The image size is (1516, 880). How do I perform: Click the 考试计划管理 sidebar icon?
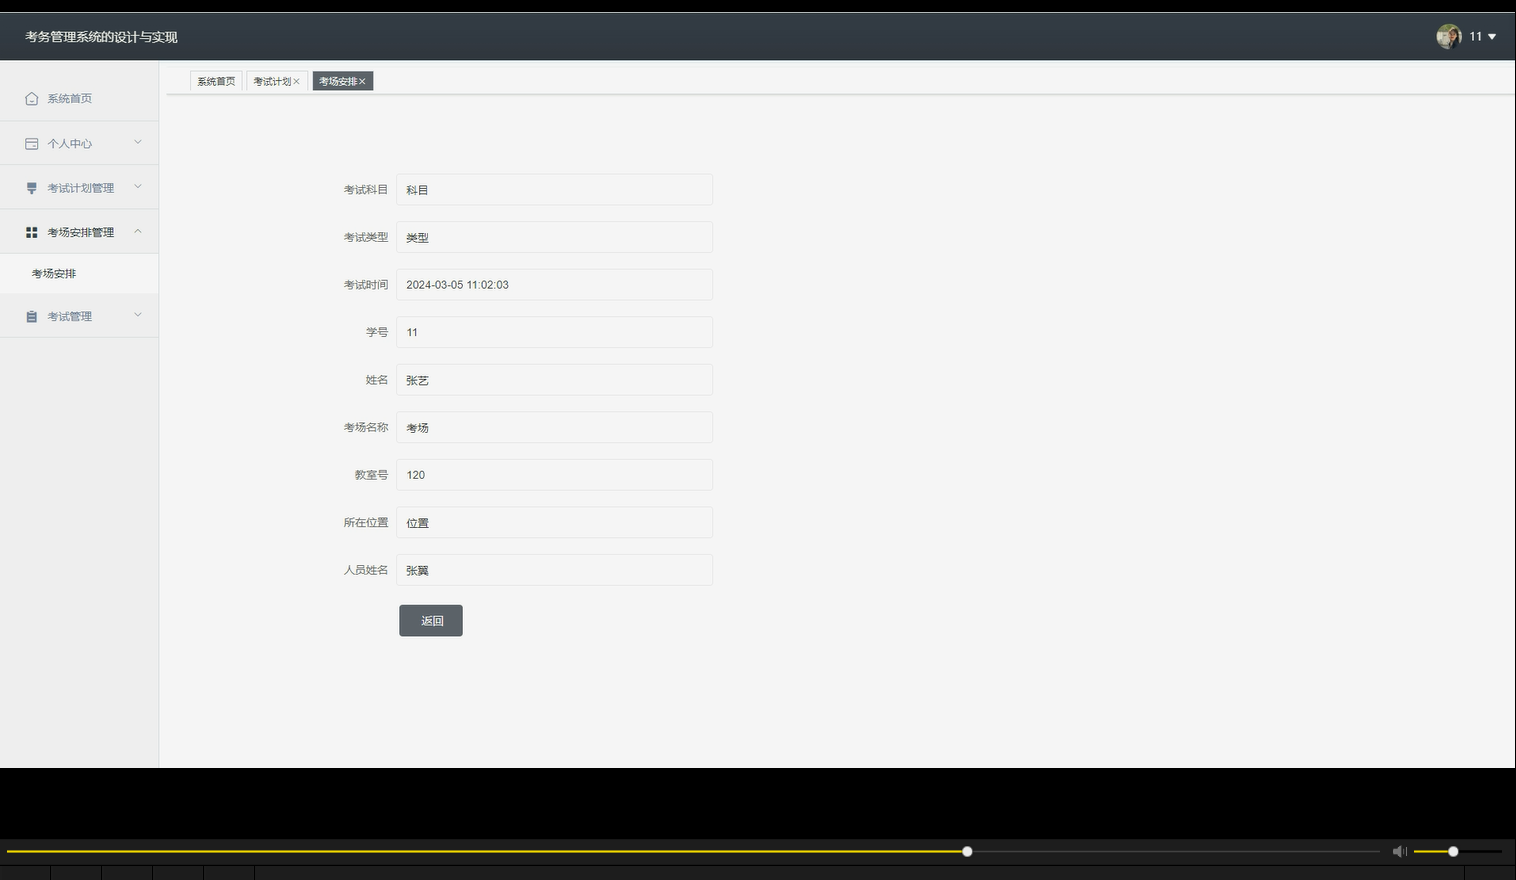[31, 188]
